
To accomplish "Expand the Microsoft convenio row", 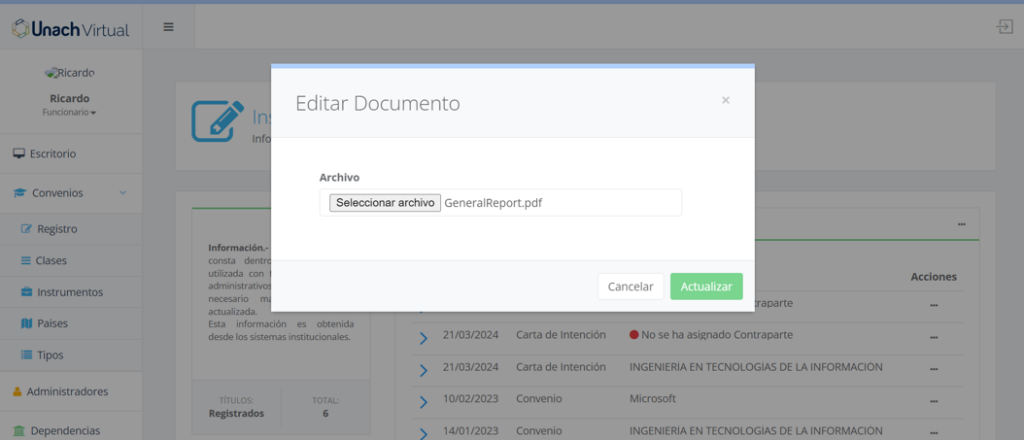I will click(x=423, y=402).
